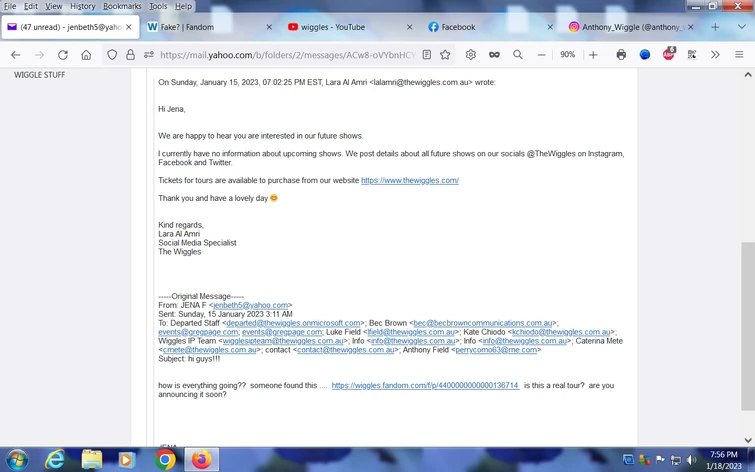
Task: Open the settings gear toolbar icon
Action: click(x=471, y=55)
